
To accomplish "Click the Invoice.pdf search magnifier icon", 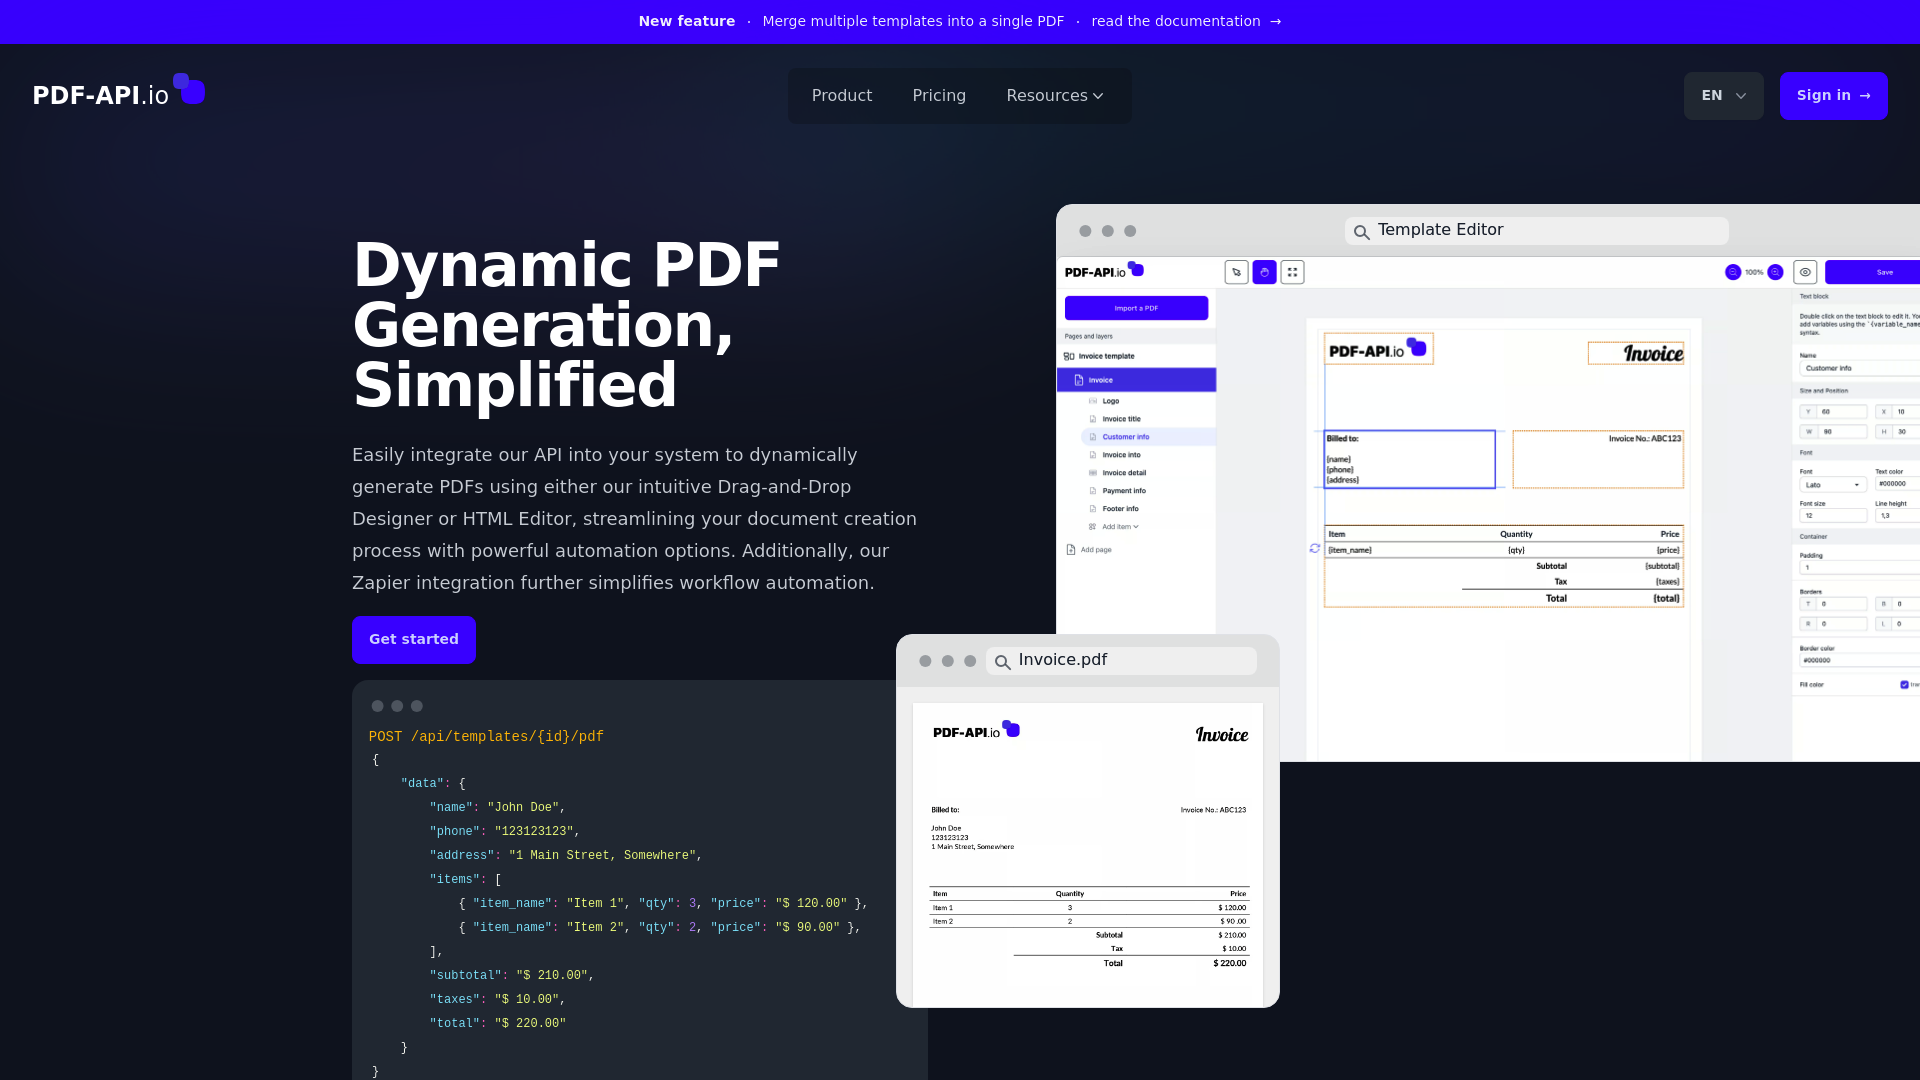I will 1002,662.
